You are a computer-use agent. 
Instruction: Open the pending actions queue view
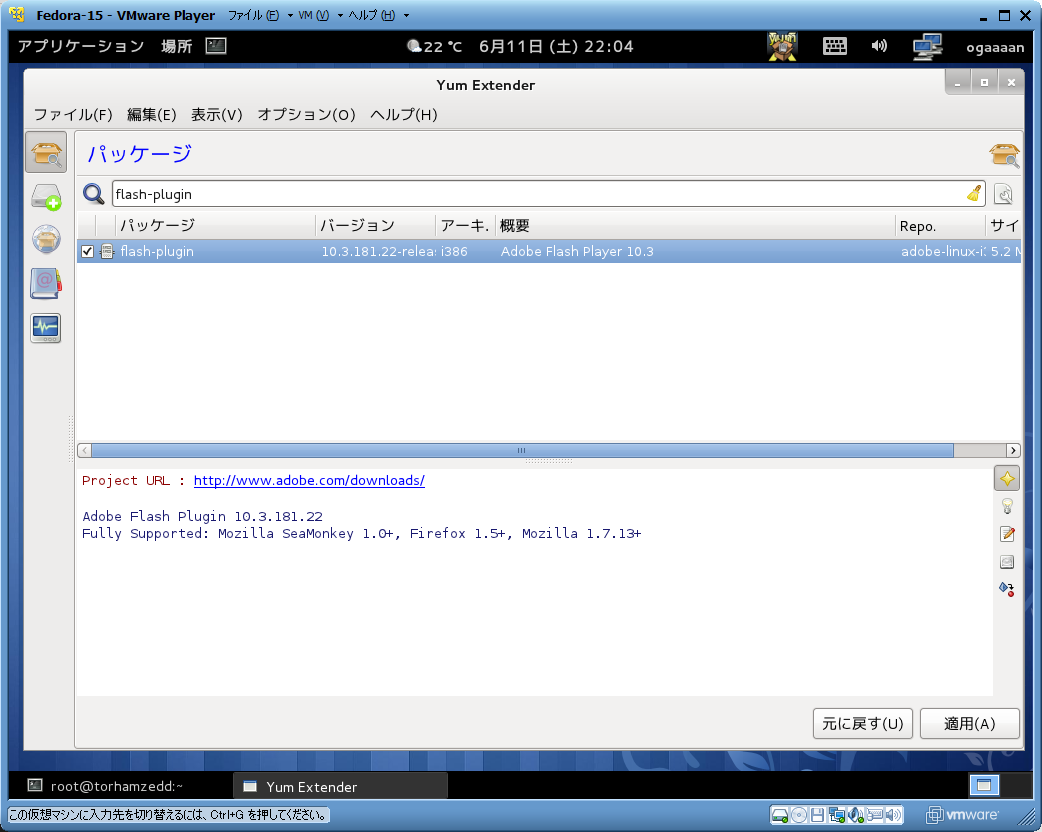point(46,197)
